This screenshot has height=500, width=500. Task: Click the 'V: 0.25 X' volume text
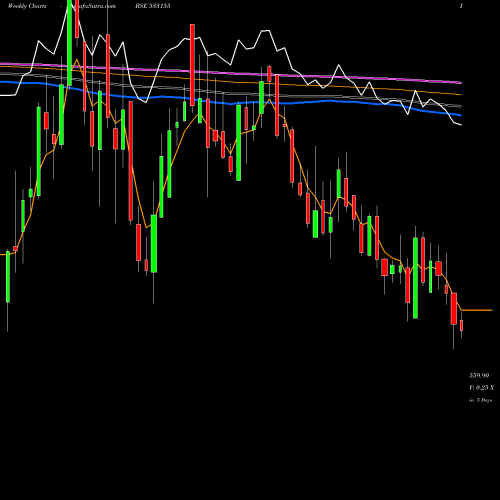pos(482,388)
